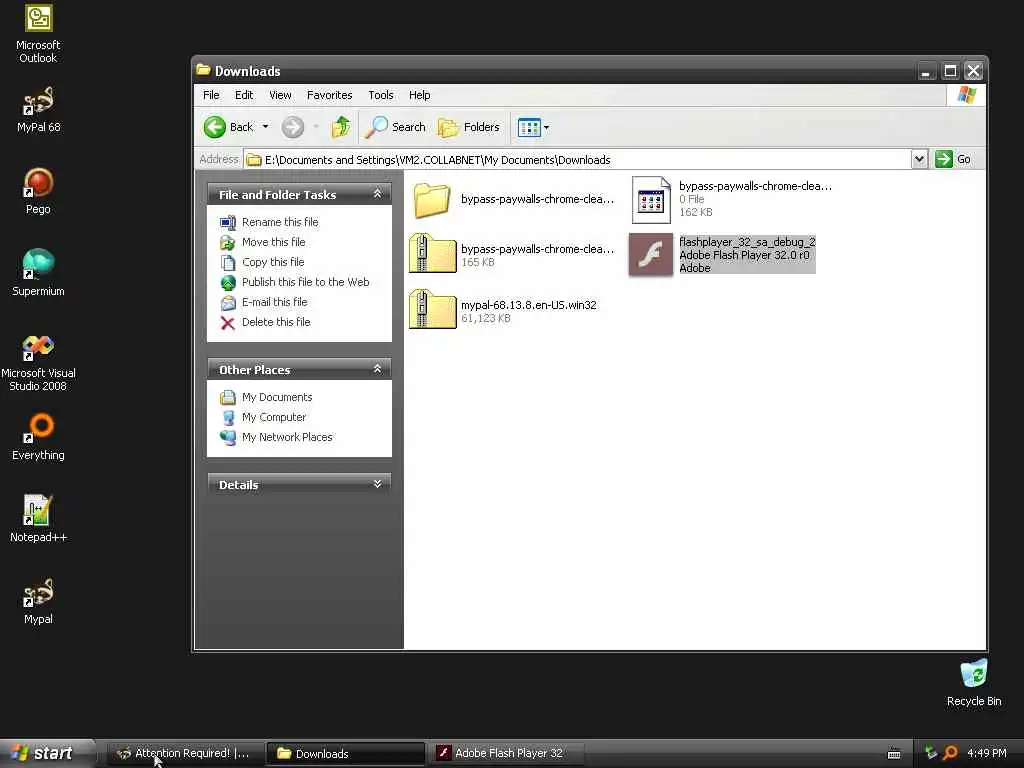Collapse the Other Places panel
1024x768 pixels.
(377, 369)
